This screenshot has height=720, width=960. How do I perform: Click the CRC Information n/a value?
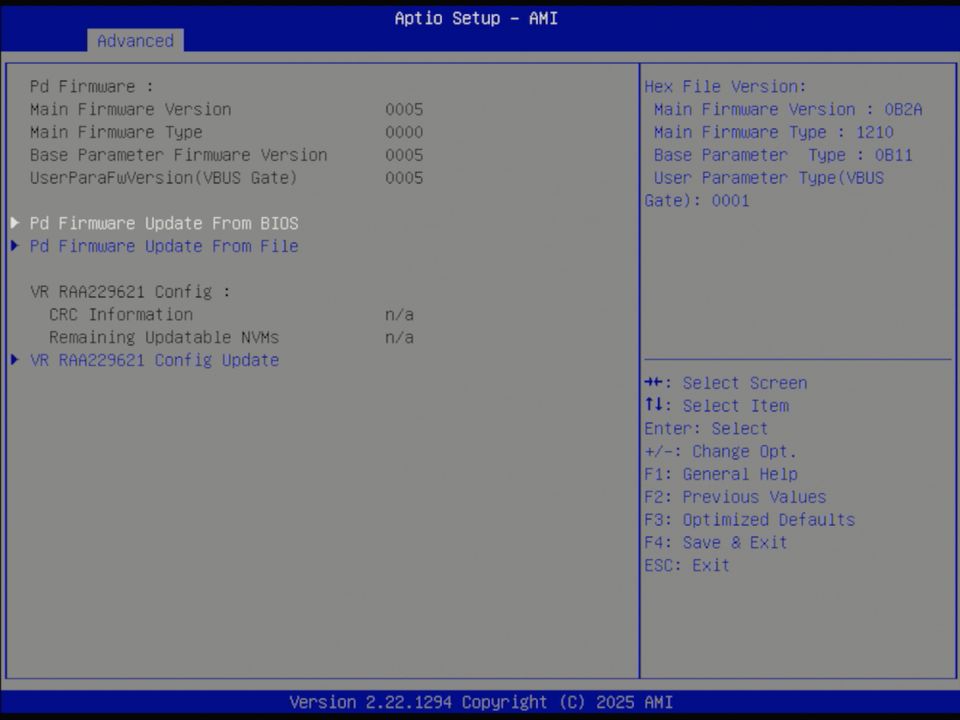pos(398,314)
